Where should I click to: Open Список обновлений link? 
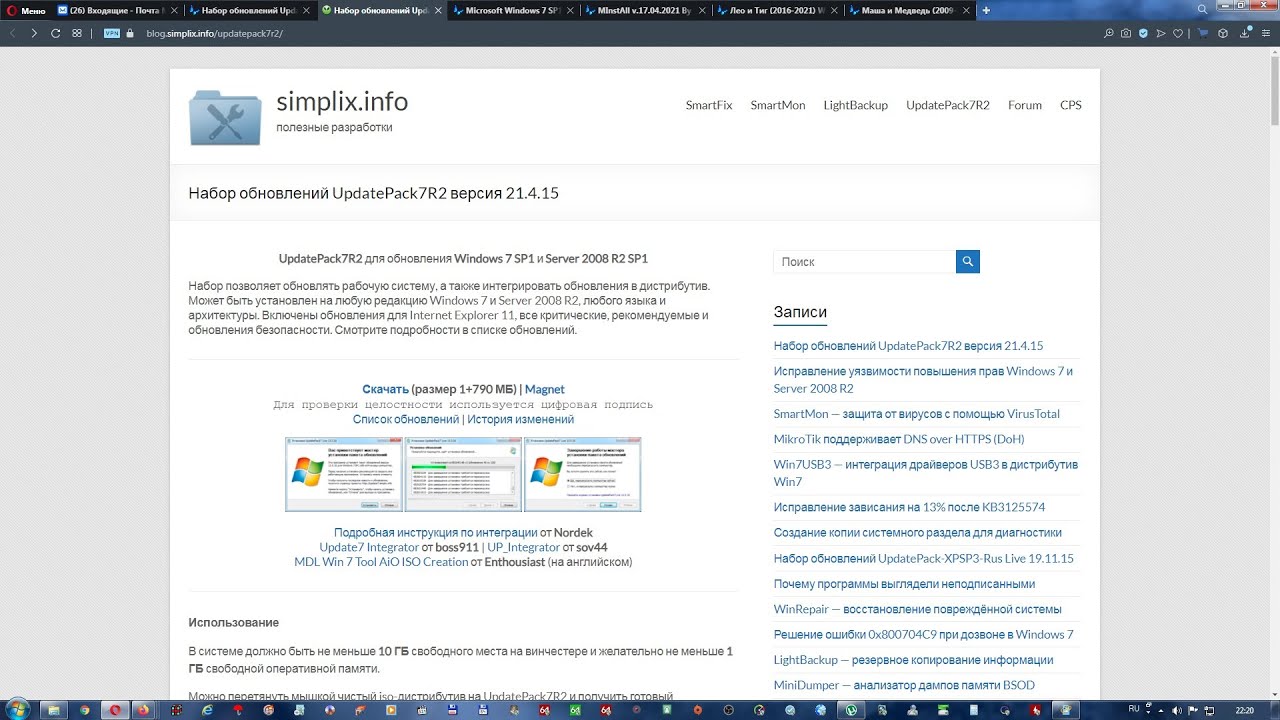click(406, 419)
